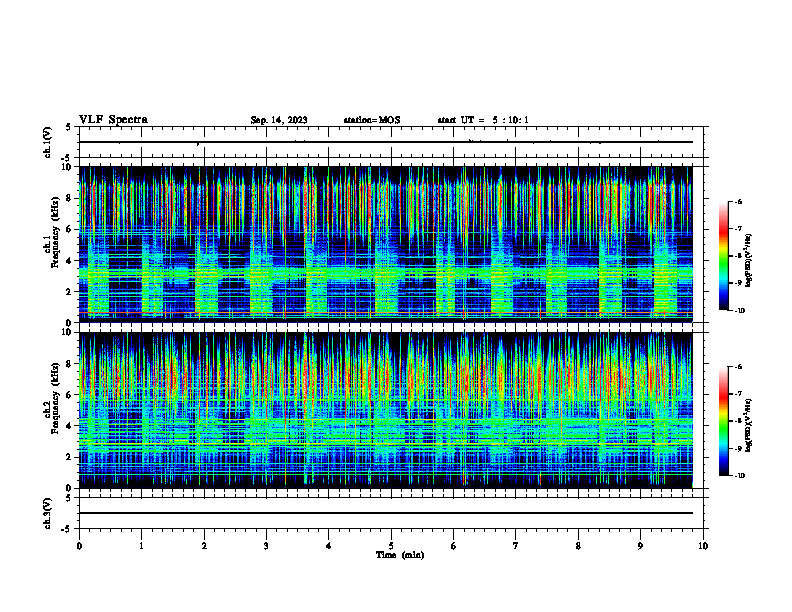Click the '-6' label on ch.1 color bar
This screenshot has height=612, width=792.
coord(738,201)
